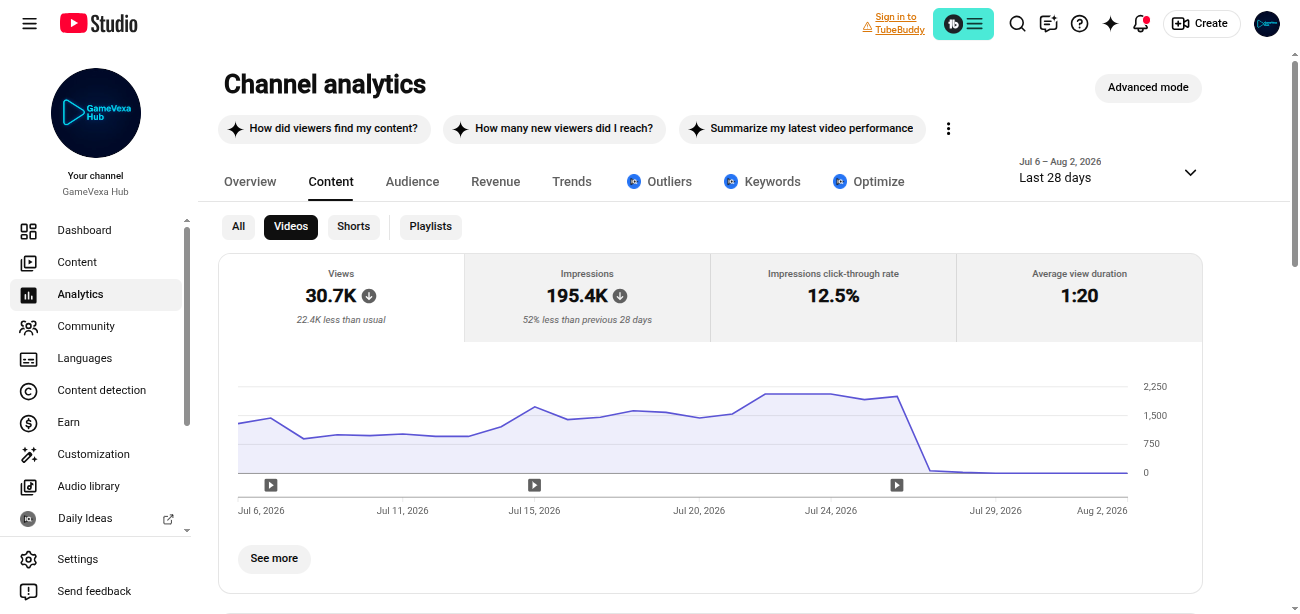Image resolution: width=1300 pixels, height=614 pixels.
Task: Click video marker near Jul 15 on chart
Action: click(x=535, y=485)
